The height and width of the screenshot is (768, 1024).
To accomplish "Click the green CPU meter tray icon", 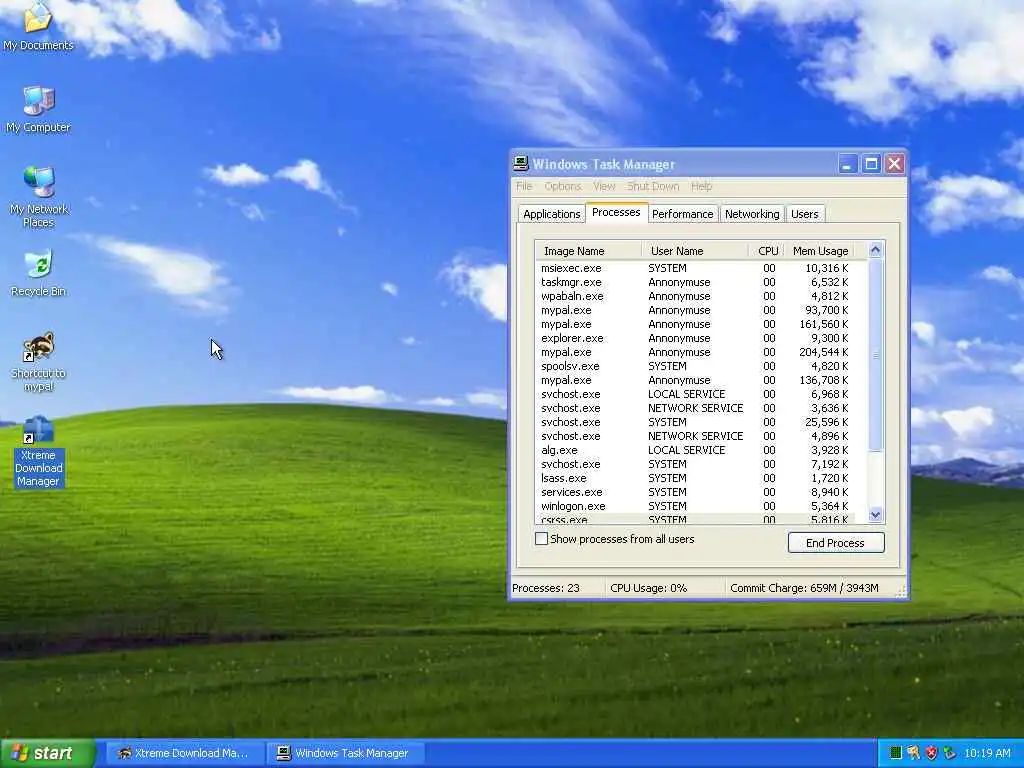I will 896,753.
